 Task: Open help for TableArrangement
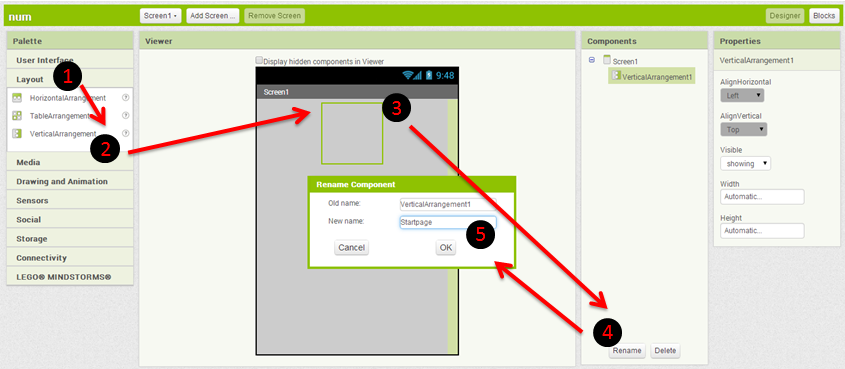coord(126,115)
